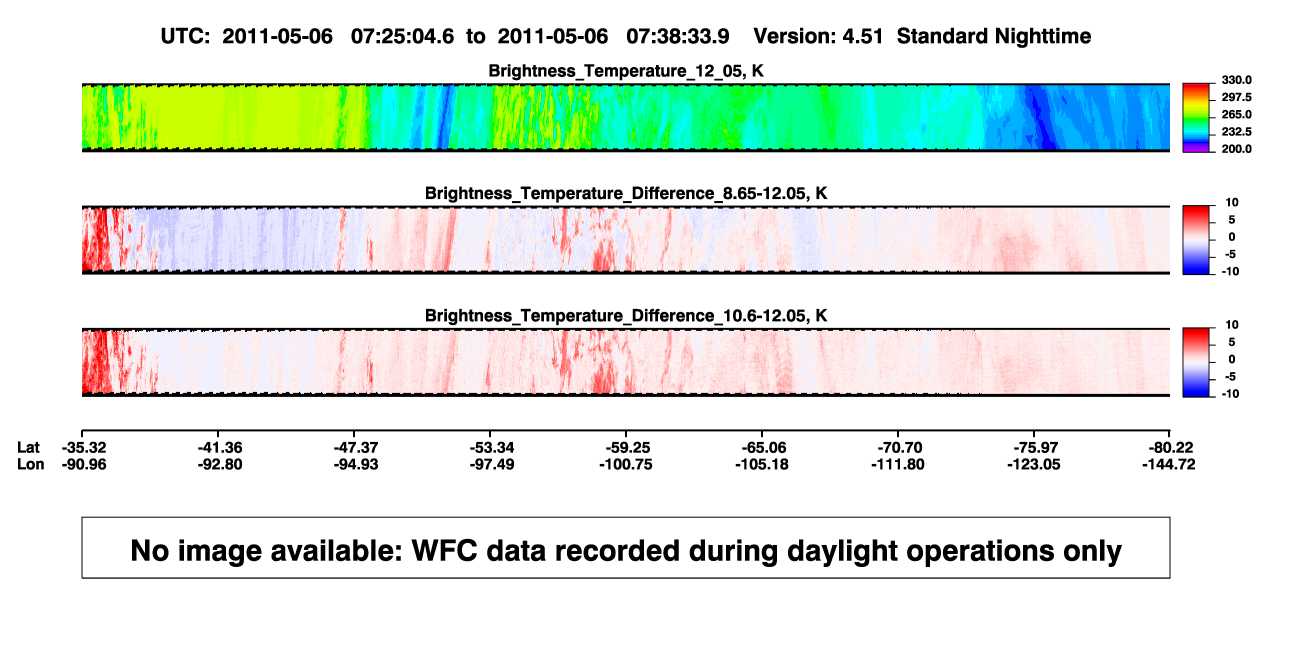Click latitude value -70.70
The height and width of the screenshot is (667, 1300).
898,447
